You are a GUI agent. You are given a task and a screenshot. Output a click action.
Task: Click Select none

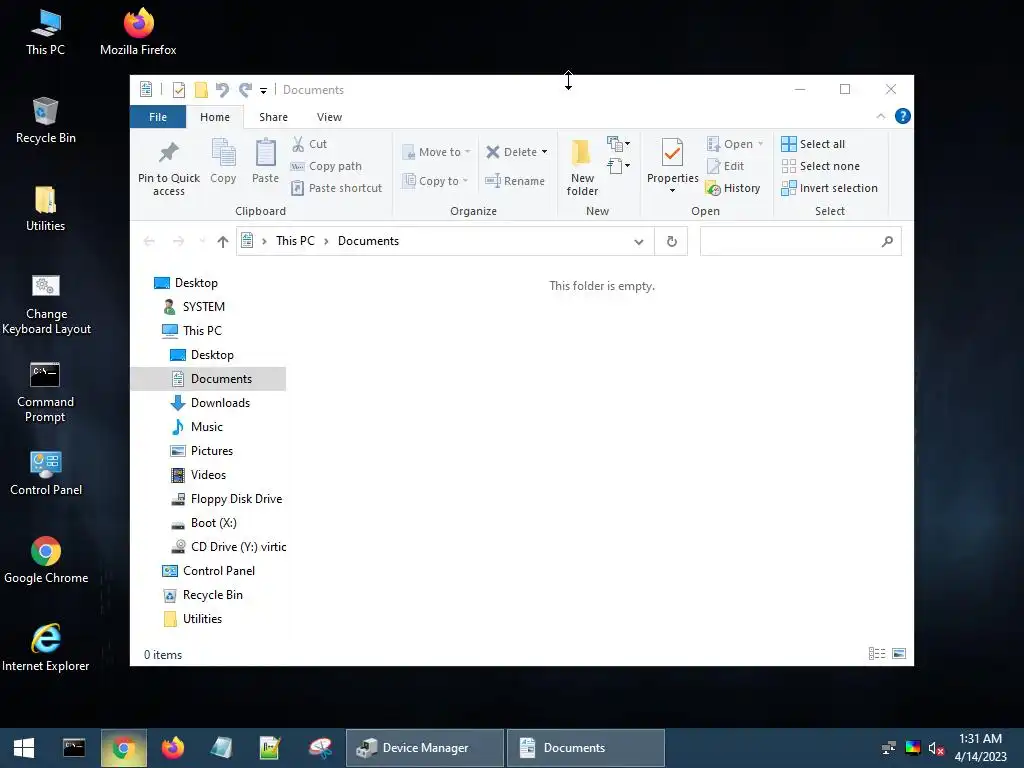(x=821, y=166)
